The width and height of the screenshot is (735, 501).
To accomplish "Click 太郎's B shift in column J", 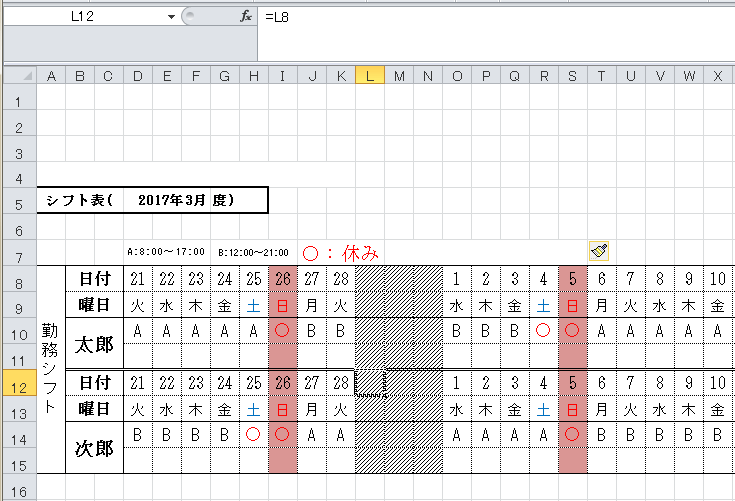I will [x=311, y=330].
